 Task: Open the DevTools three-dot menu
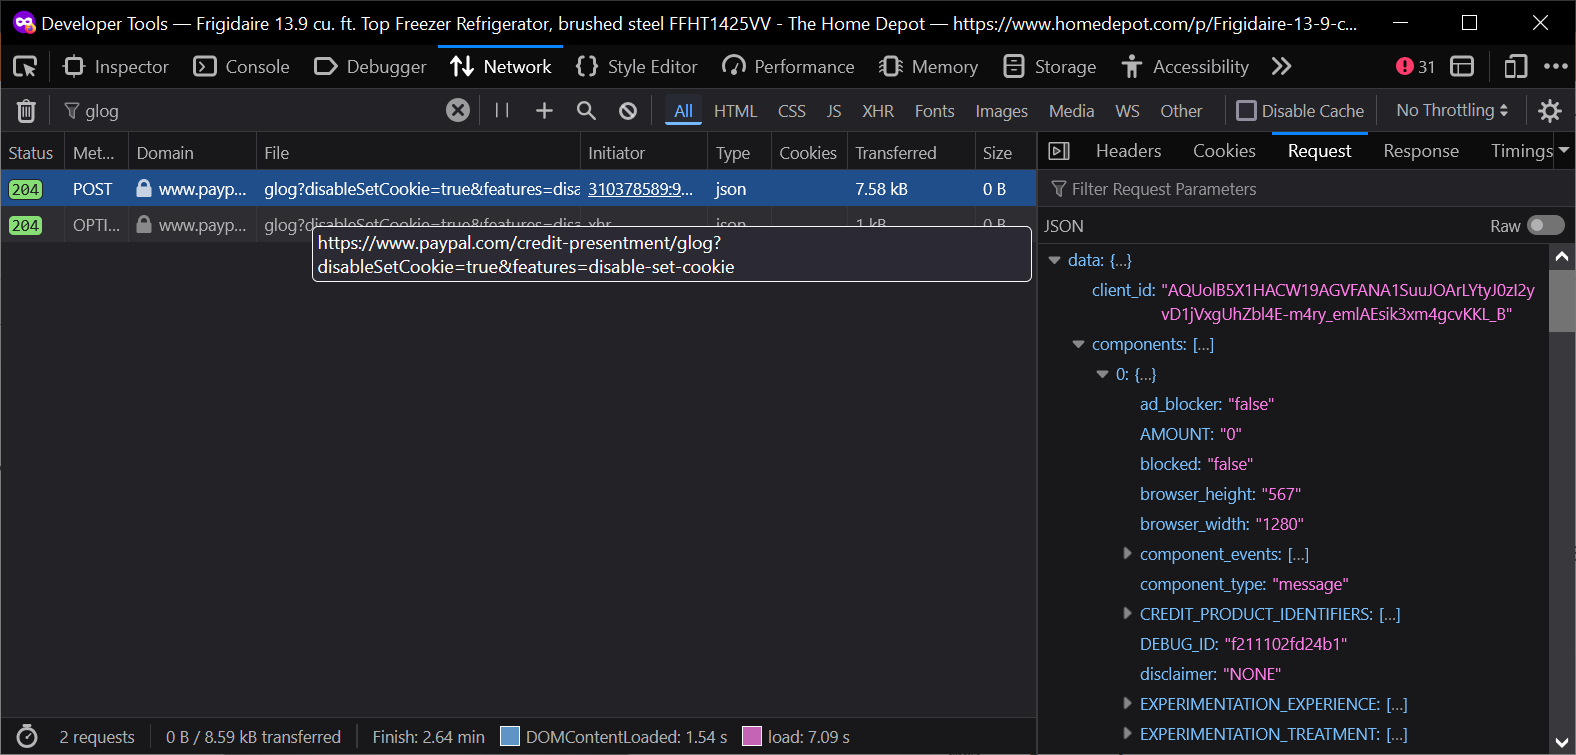[x=1555, y=67]
